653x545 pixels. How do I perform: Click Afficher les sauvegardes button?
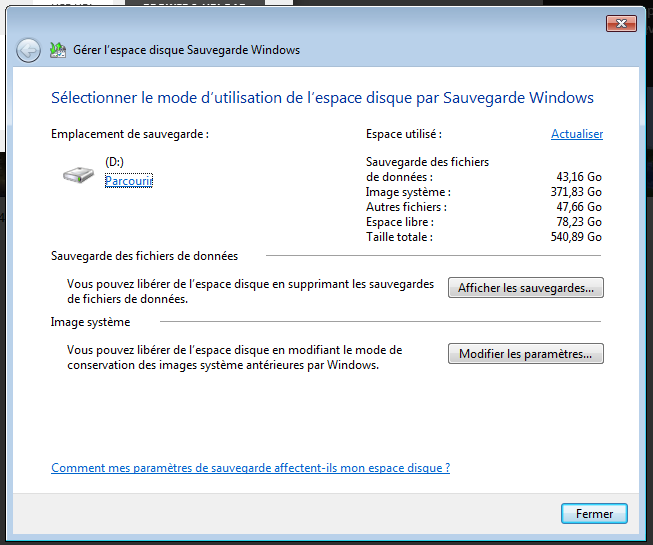[526, 288]
